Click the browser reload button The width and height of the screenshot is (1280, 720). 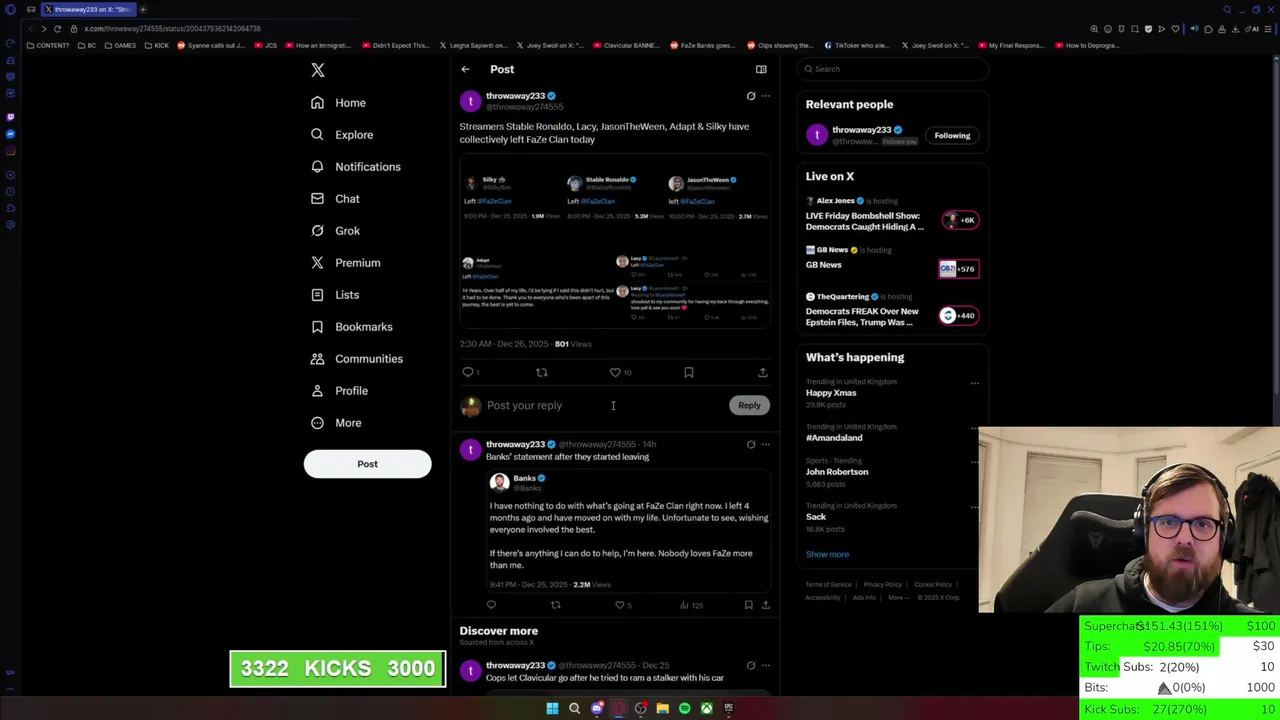pos(57,29)
